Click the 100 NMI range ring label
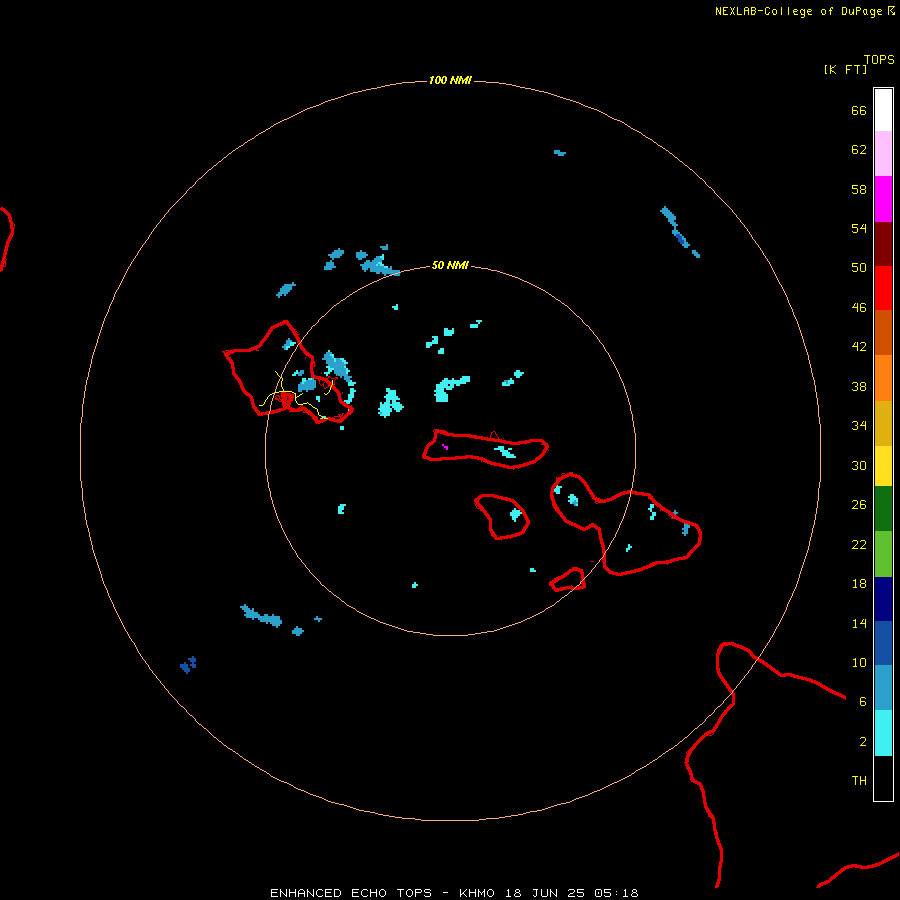This screenshot has height=900, width=900. [x=450, y=80]
